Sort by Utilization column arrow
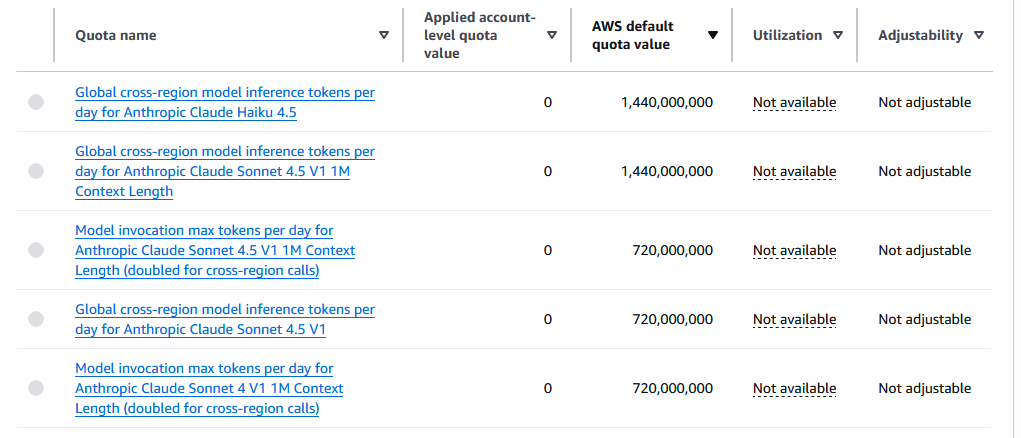This screenshot has width=1021, height=438. click(837, 35)
